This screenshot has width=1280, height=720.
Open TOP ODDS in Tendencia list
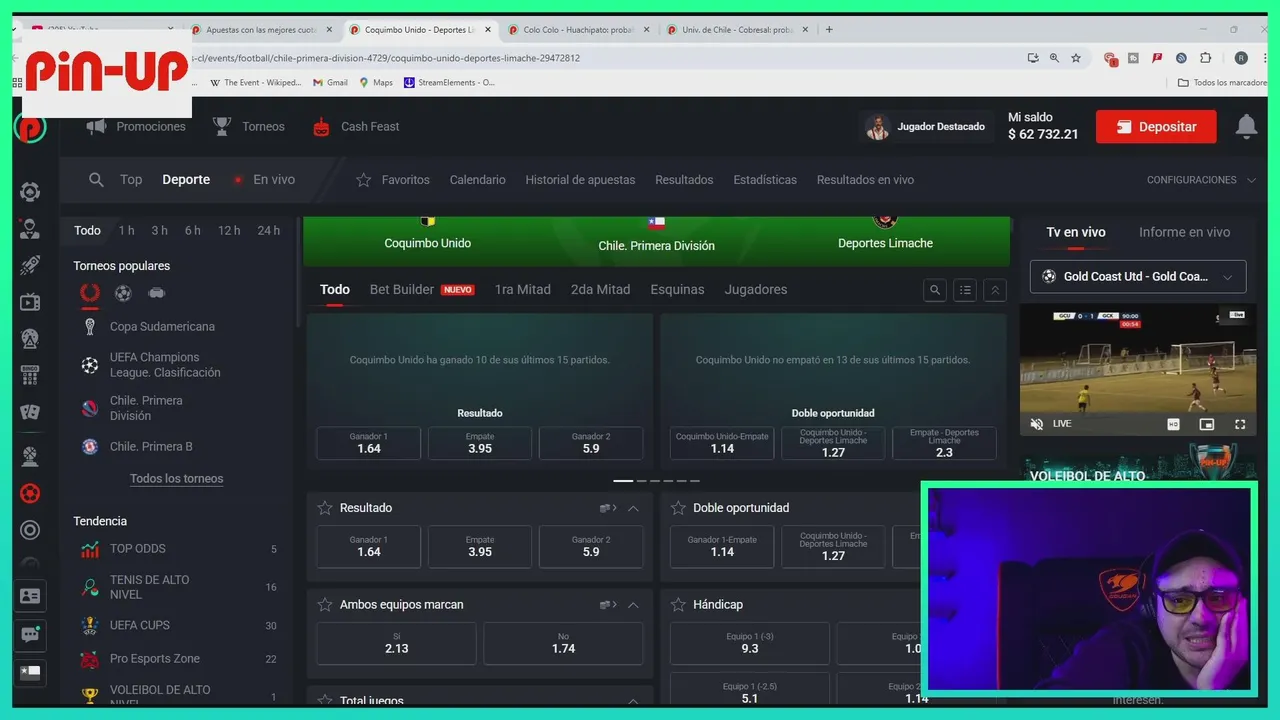[138, 549]
